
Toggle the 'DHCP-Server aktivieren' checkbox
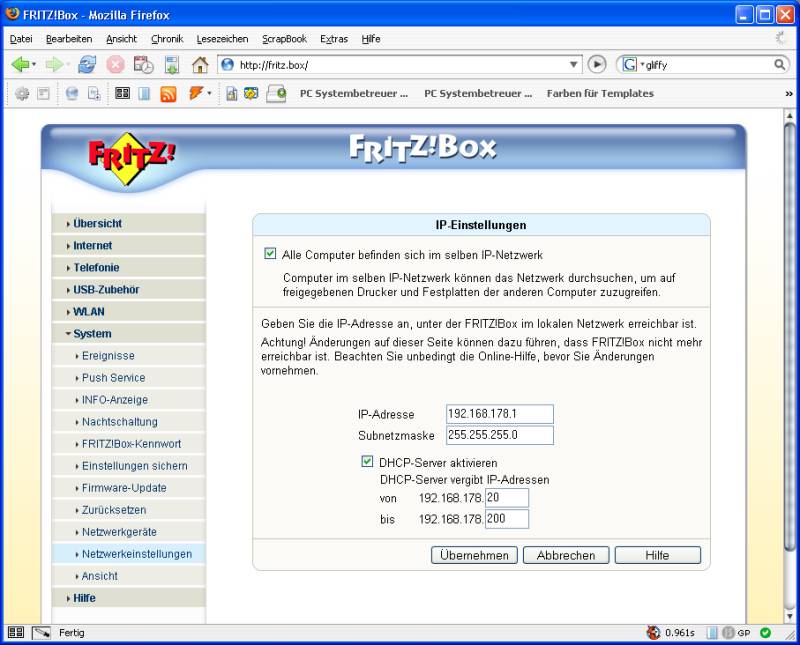[x=367, y=462]
